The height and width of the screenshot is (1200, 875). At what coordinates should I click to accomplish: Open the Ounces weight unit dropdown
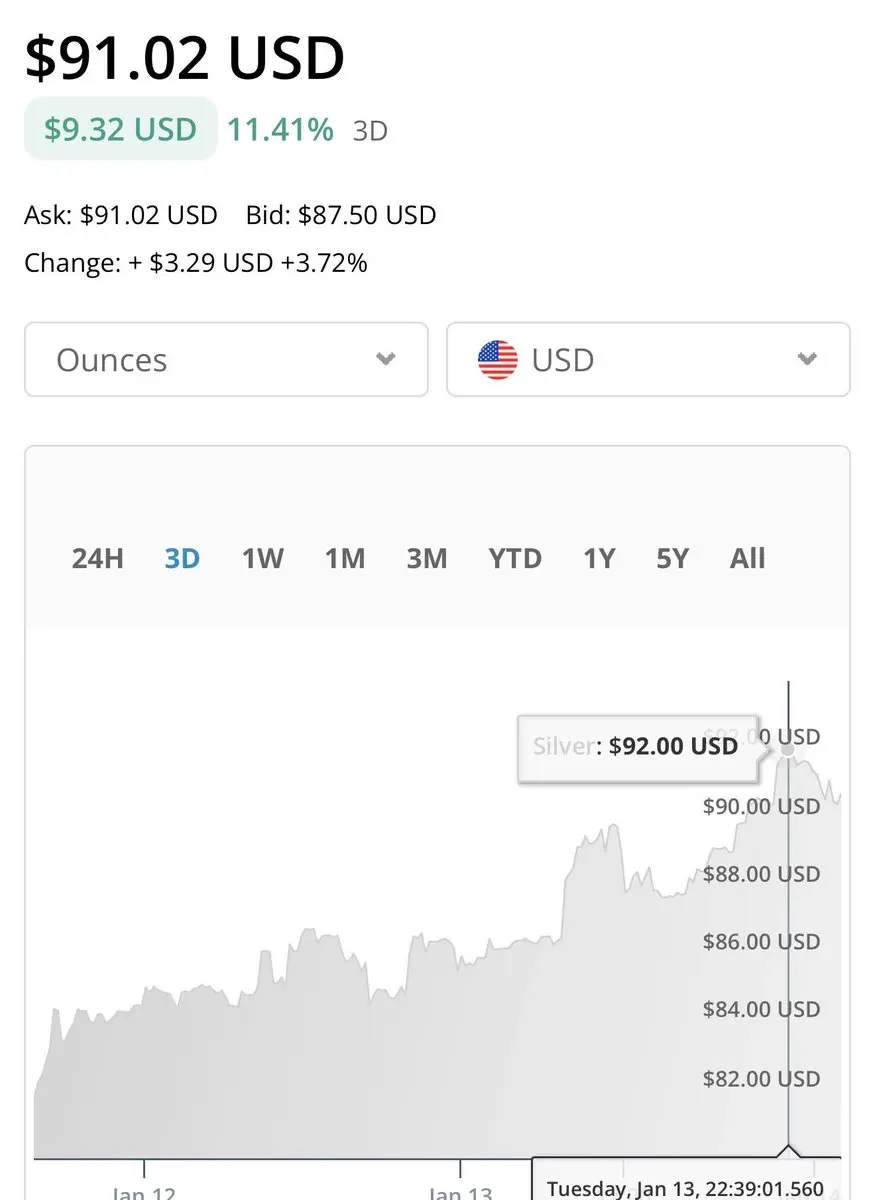tap(226, 360)
